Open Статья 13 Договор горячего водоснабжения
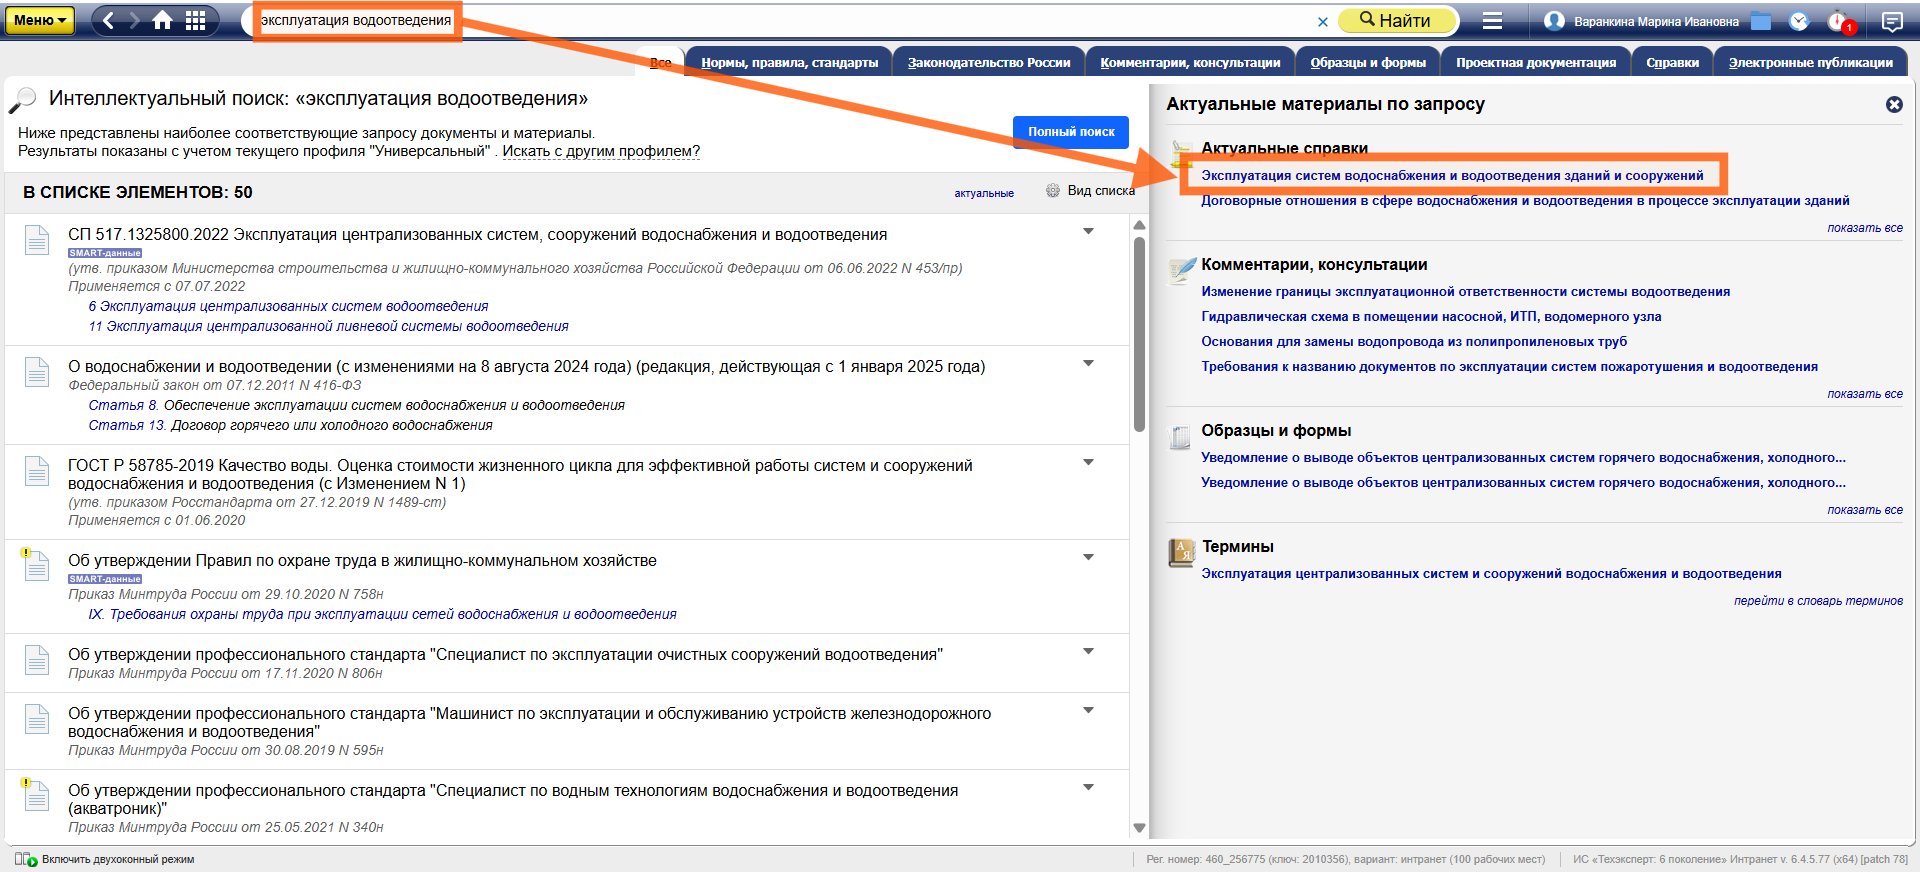The width and height of the screenshot is (1920, 872). [290, 425]
